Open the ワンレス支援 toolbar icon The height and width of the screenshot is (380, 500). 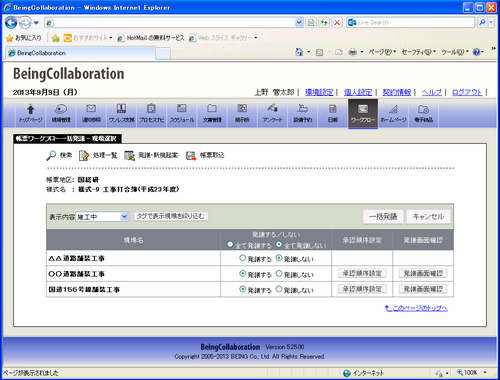[121, 113]
